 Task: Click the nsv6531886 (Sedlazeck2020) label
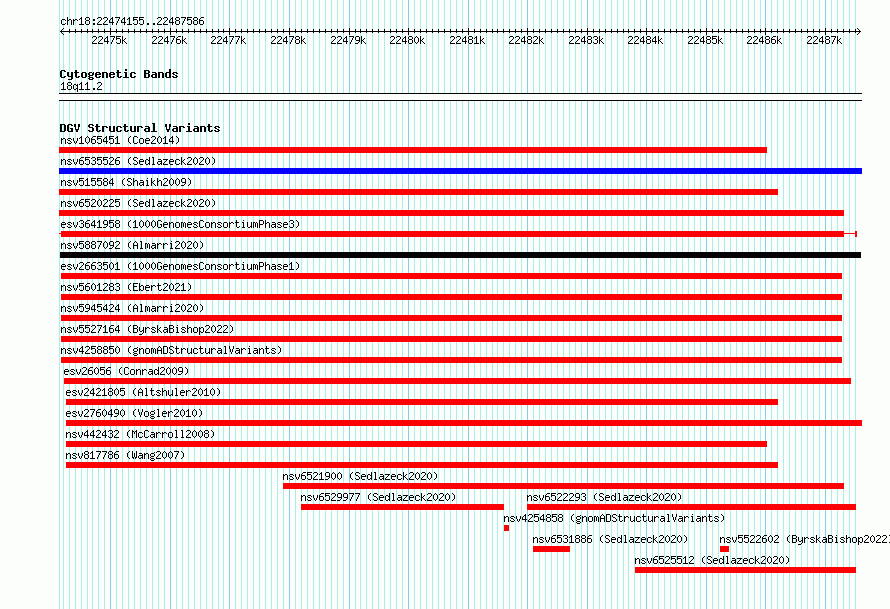pyautogui.click(x=610, y=539)
